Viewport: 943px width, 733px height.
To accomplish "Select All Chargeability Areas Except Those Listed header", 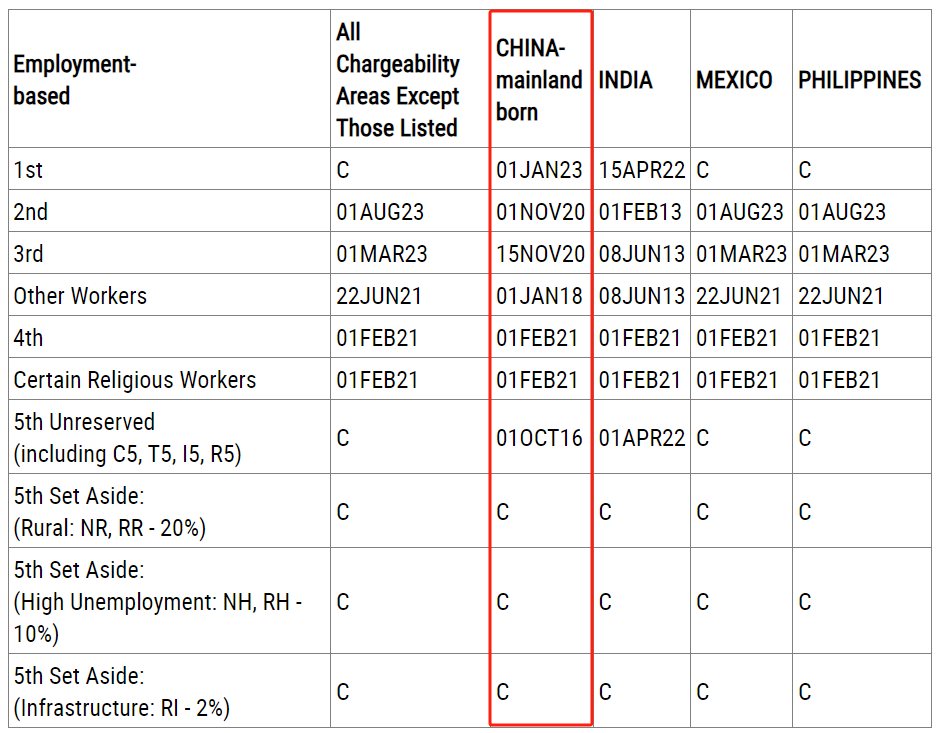I will click(398, 80).
